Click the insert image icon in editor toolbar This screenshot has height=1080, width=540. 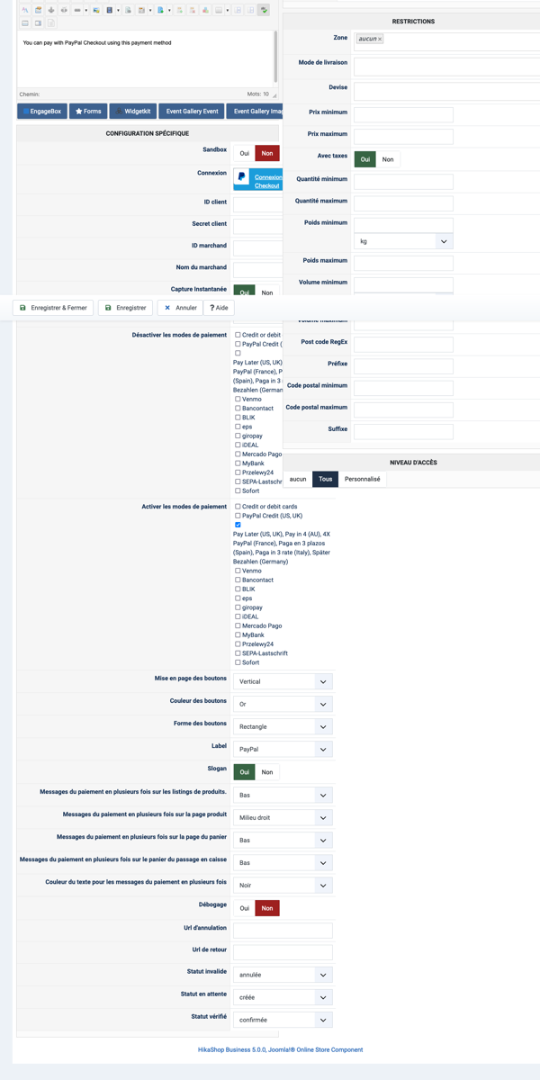(x=94, y=10)
